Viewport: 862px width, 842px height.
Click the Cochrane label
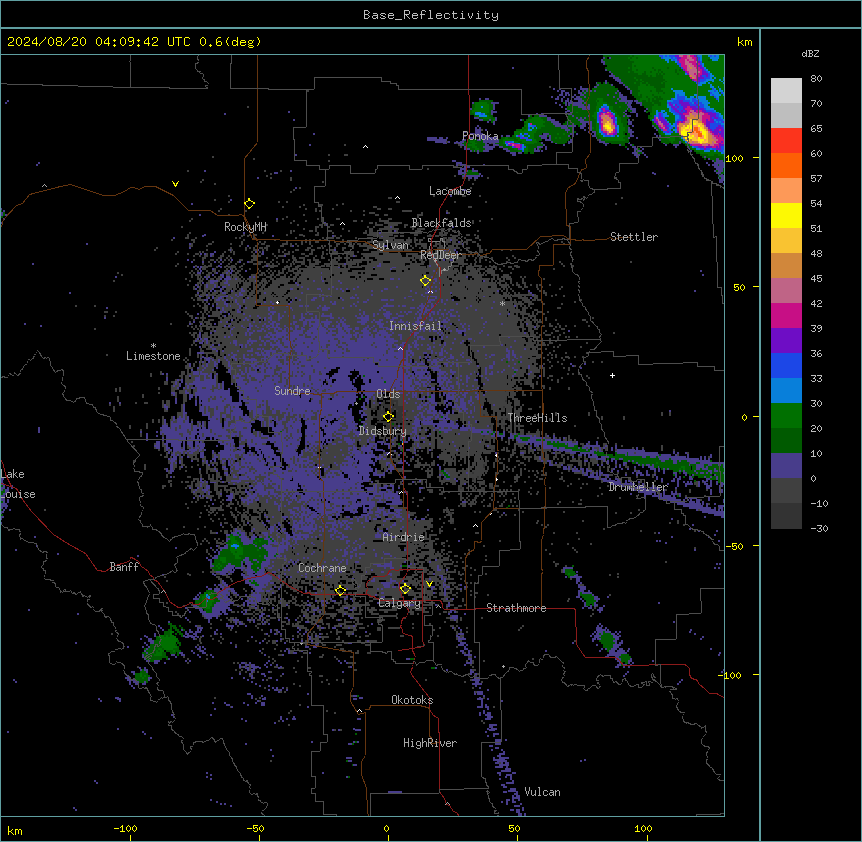[322, 568]
